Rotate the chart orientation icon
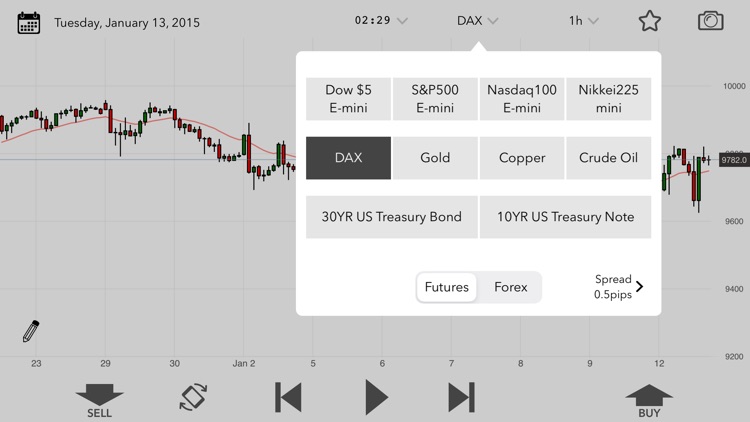 tap(193, 397)
